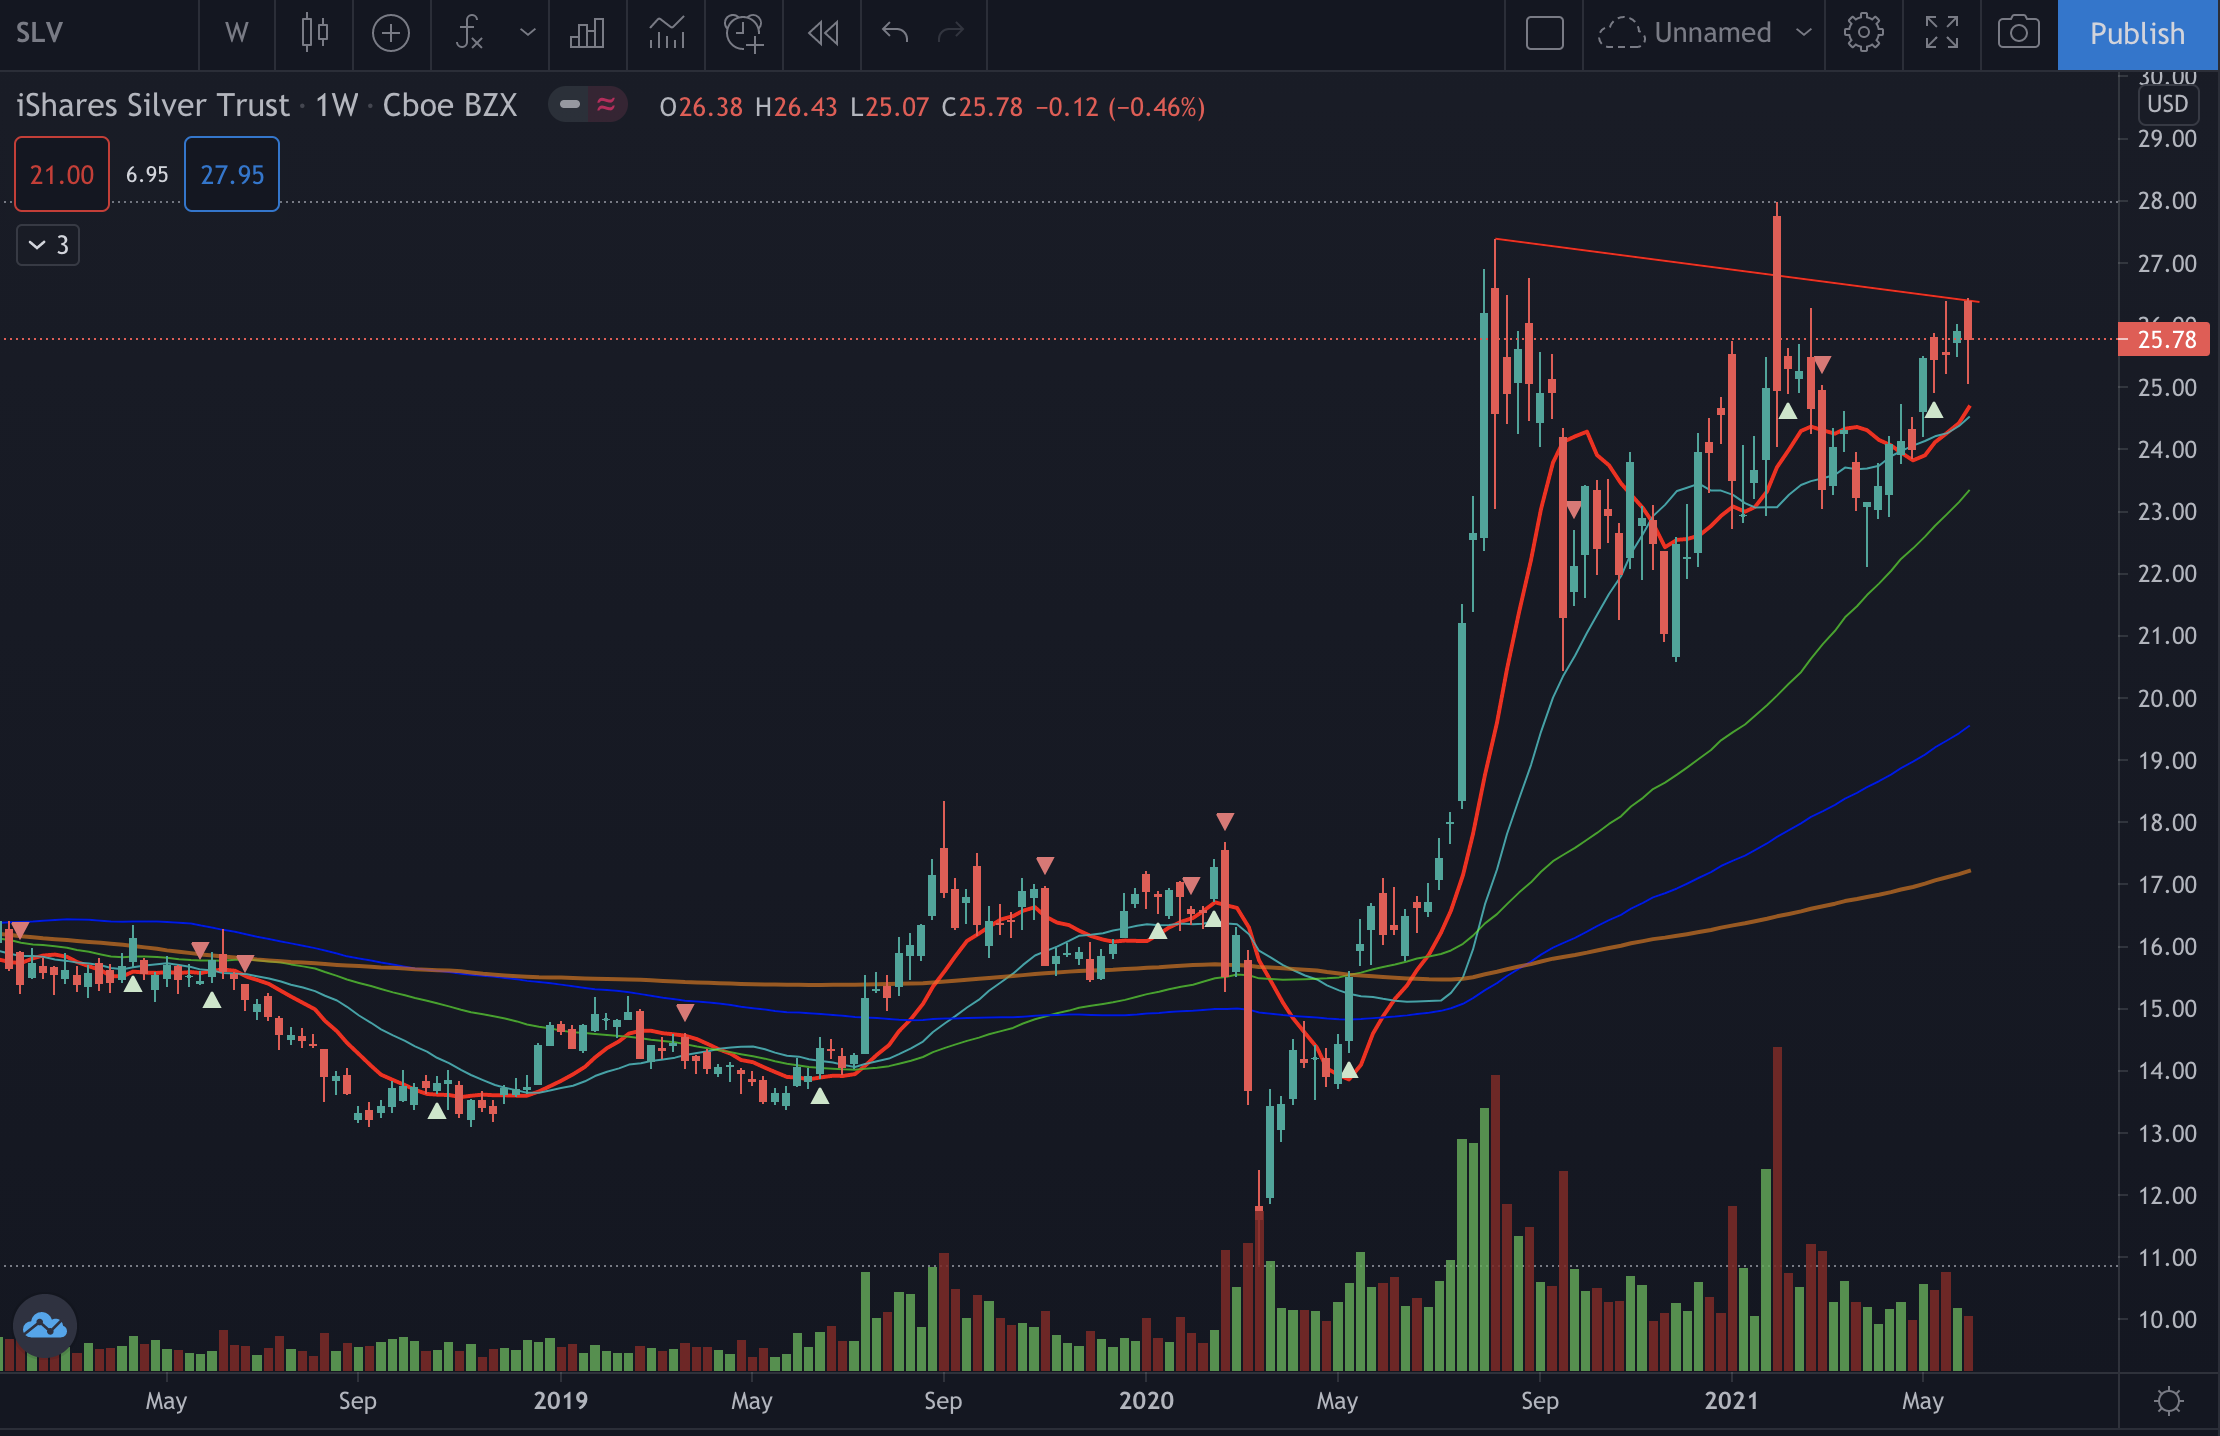The height and width of the screenshot is (1436, 2220).
Task: Click the red sell price 21.00 button
Action: (62, 174)
